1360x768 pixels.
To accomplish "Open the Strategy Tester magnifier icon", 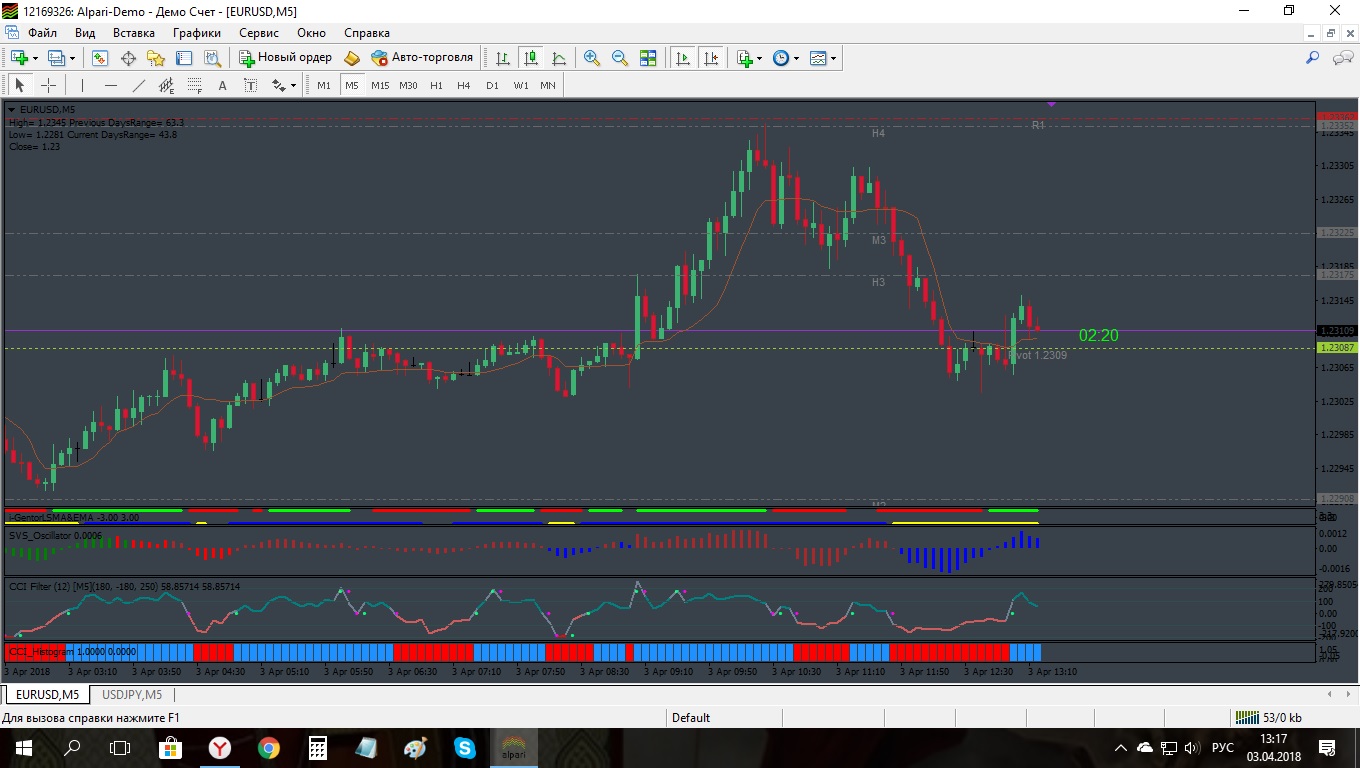I will tap(212, 58).
